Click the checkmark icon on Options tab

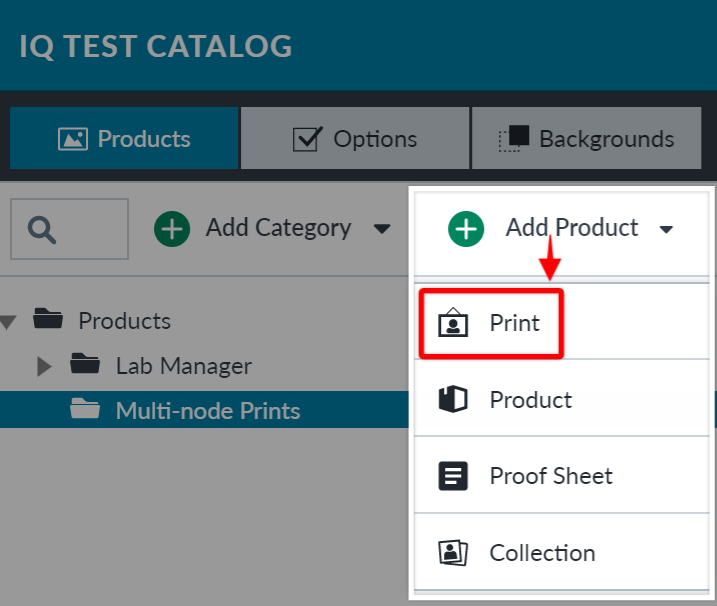307,139
